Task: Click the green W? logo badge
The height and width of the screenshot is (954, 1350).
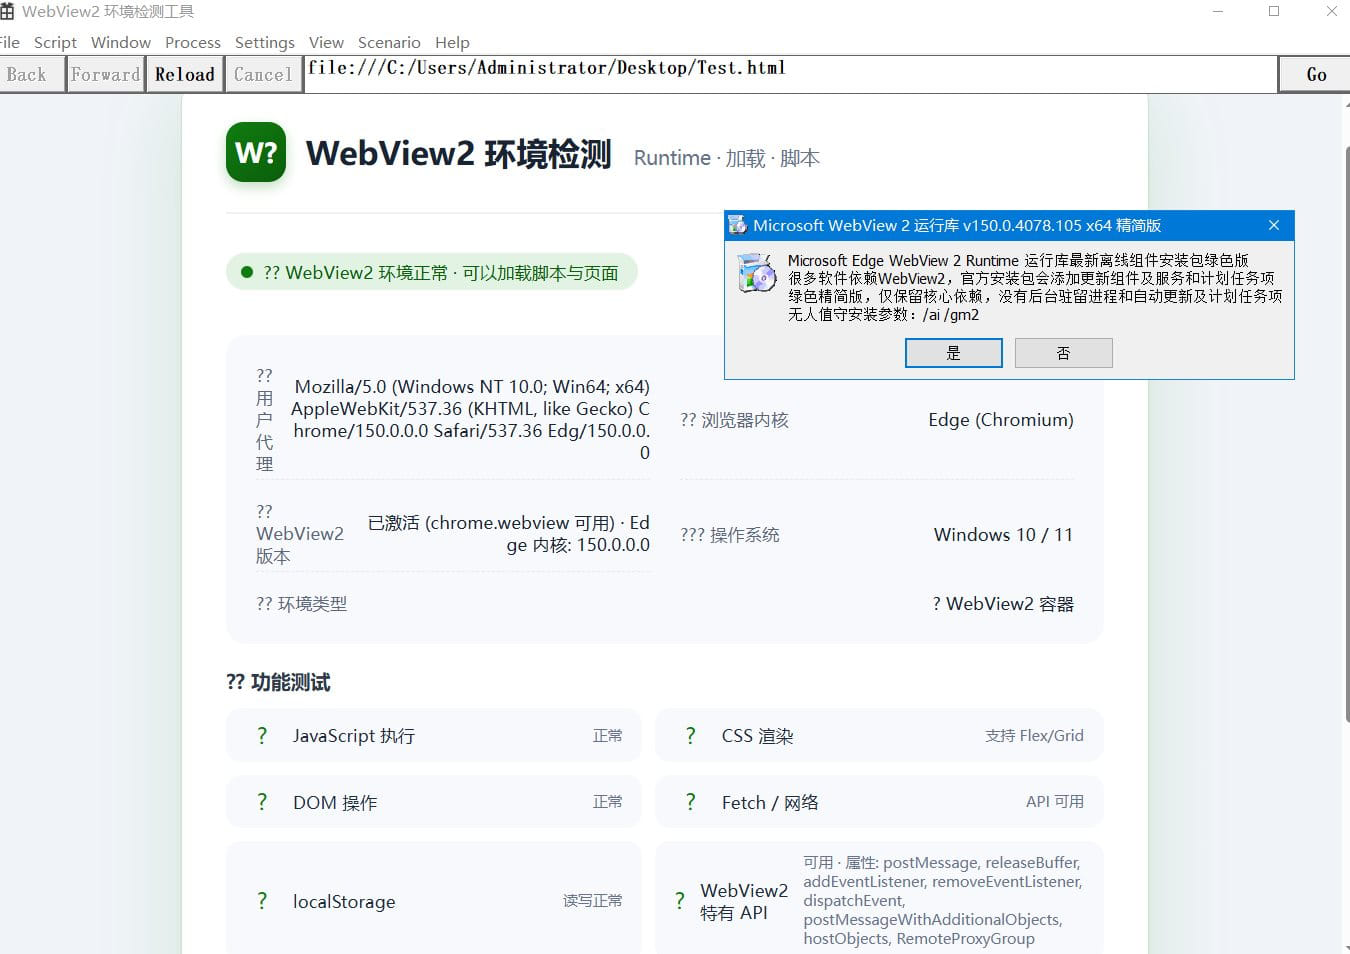Action: tap(256, 152)
